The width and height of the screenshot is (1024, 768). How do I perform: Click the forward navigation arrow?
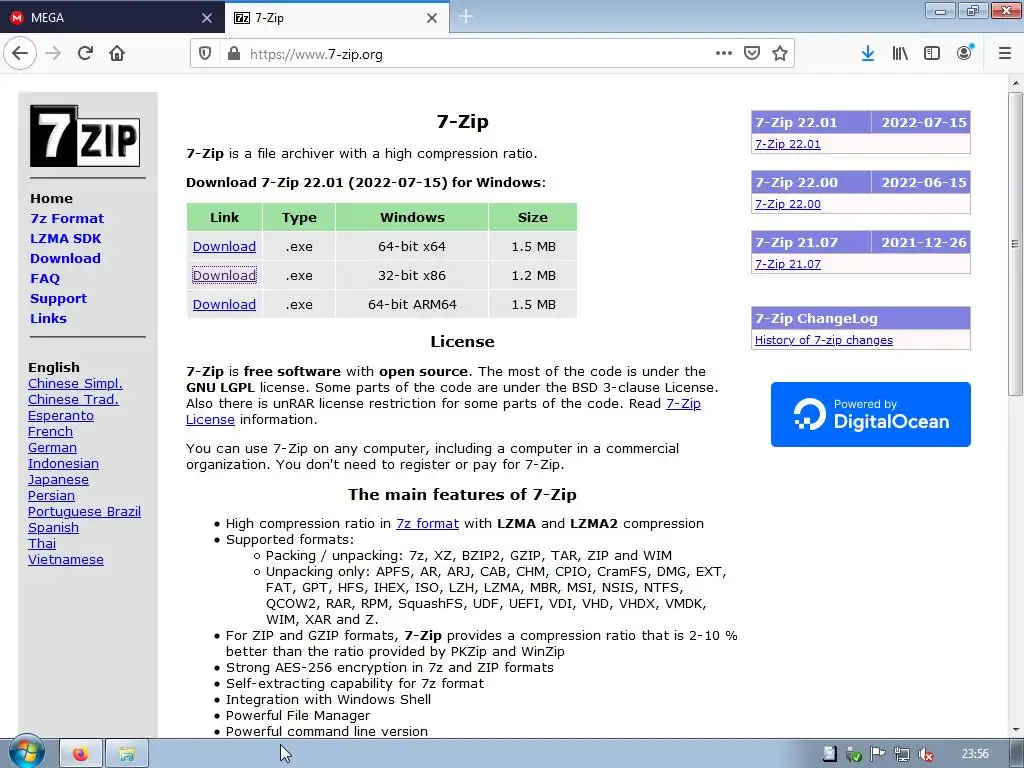pos(53,54)
